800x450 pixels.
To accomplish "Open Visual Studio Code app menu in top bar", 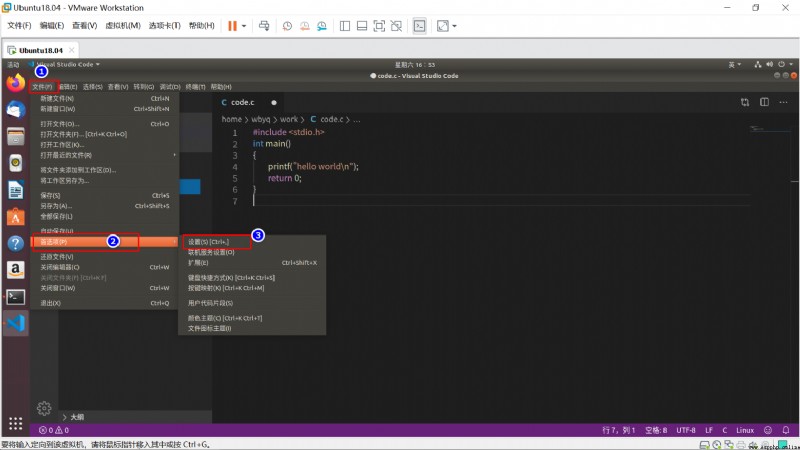I will [67, 64].
